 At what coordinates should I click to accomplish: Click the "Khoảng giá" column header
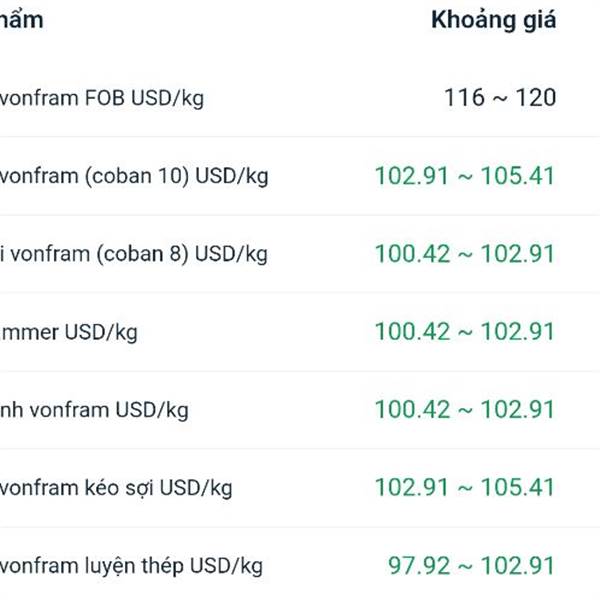coord(493,19)
